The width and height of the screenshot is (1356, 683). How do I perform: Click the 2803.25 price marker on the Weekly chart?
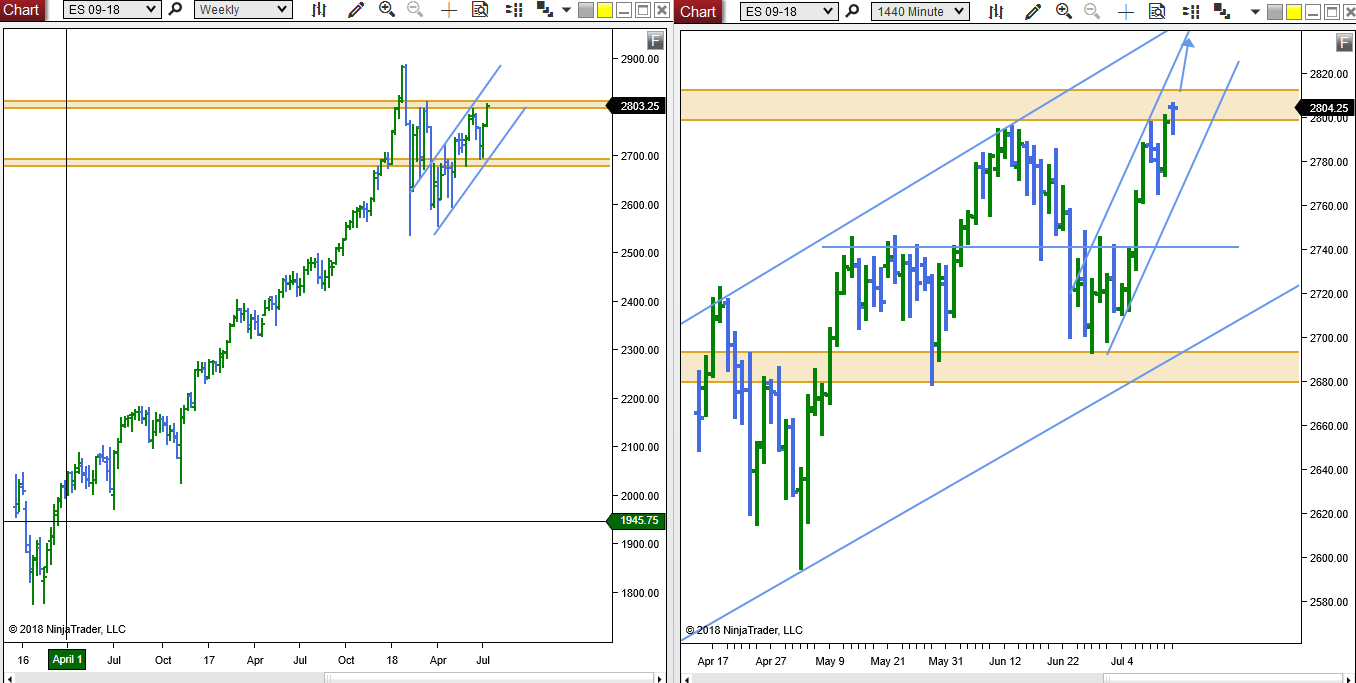click(x=635, y=106)
